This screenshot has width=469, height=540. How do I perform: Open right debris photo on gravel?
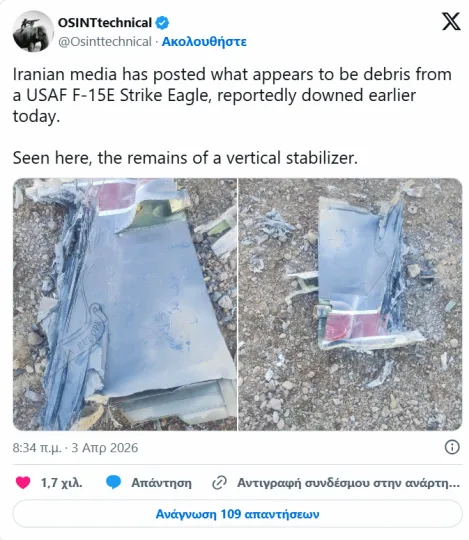[x=350, y=304]
